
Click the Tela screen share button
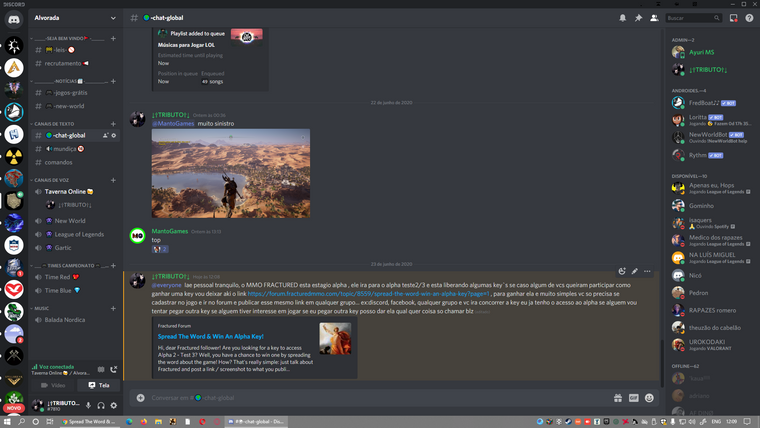(x=98, y=385)
